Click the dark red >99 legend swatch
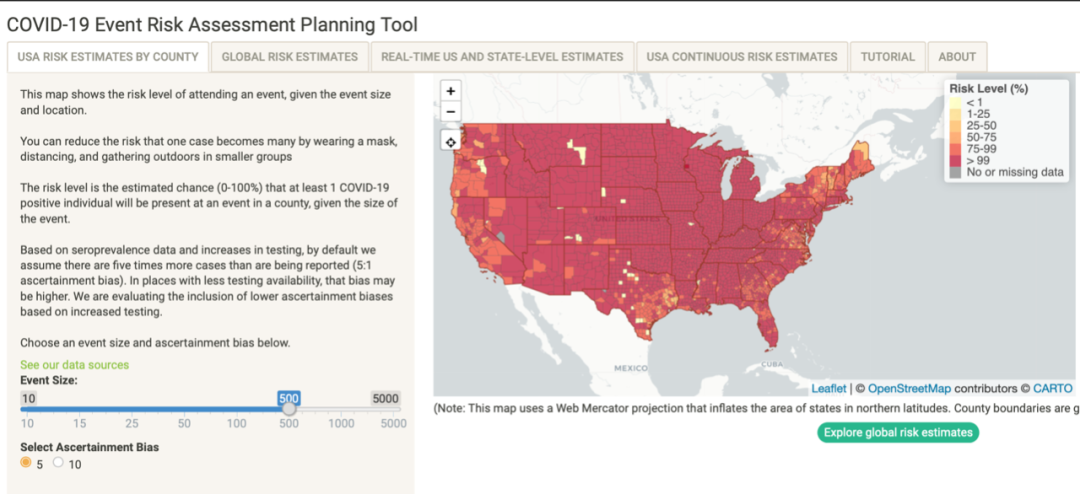The width and height of the screenshot is (1080, 494). (x=956, y=160)
